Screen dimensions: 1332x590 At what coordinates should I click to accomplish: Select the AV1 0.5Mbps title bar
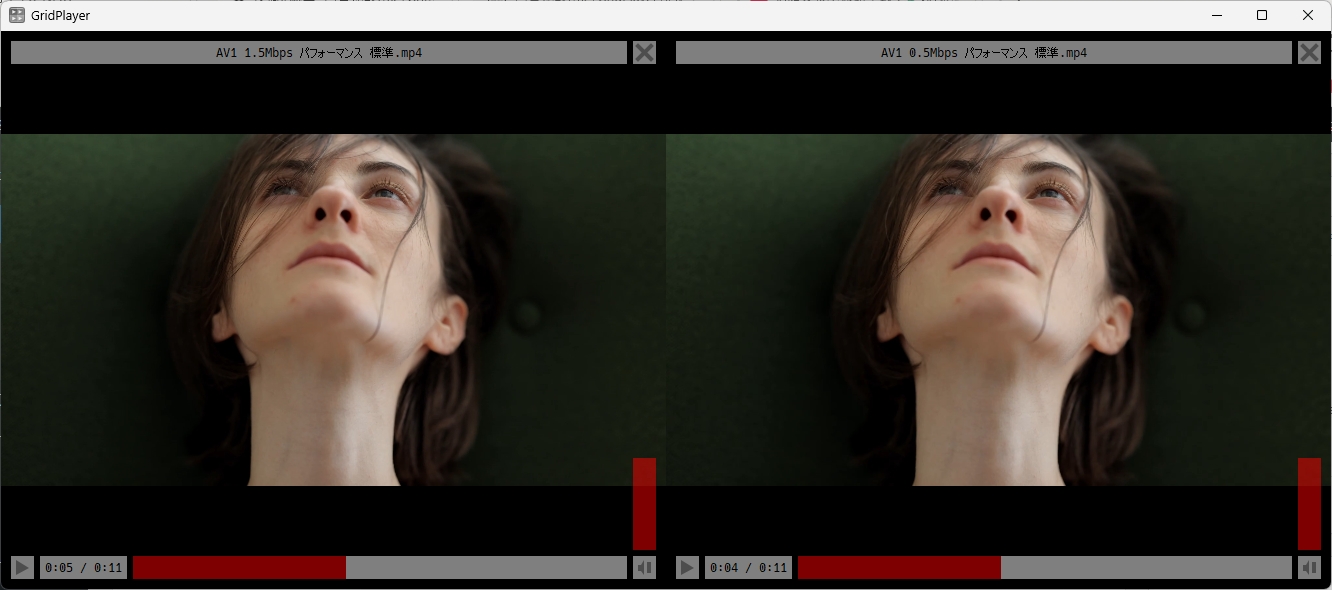(983, 53)
